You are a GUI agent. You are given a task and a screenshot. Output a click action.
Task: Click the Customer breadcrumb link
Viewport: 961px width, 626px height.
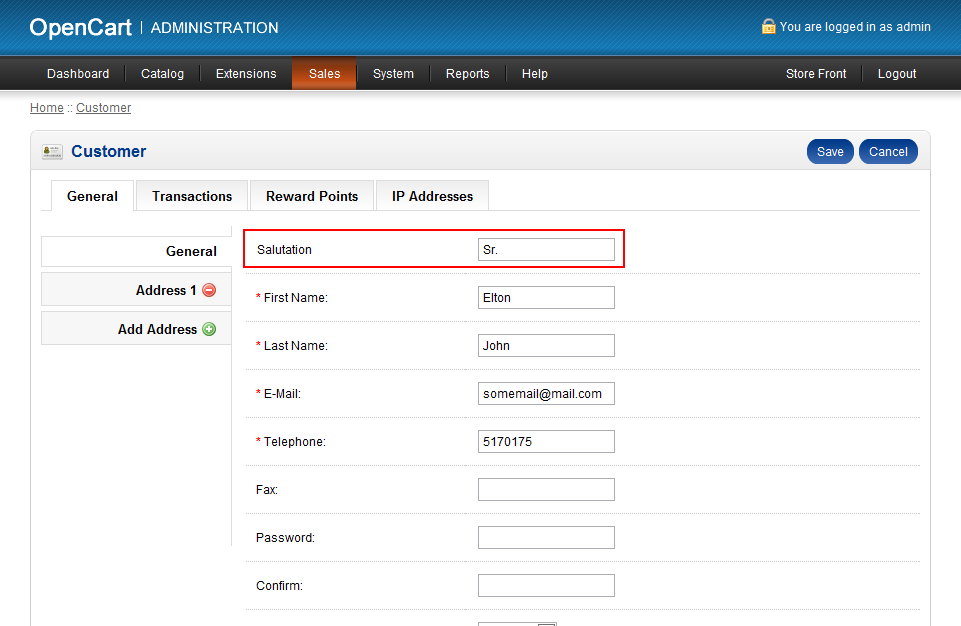103,107
